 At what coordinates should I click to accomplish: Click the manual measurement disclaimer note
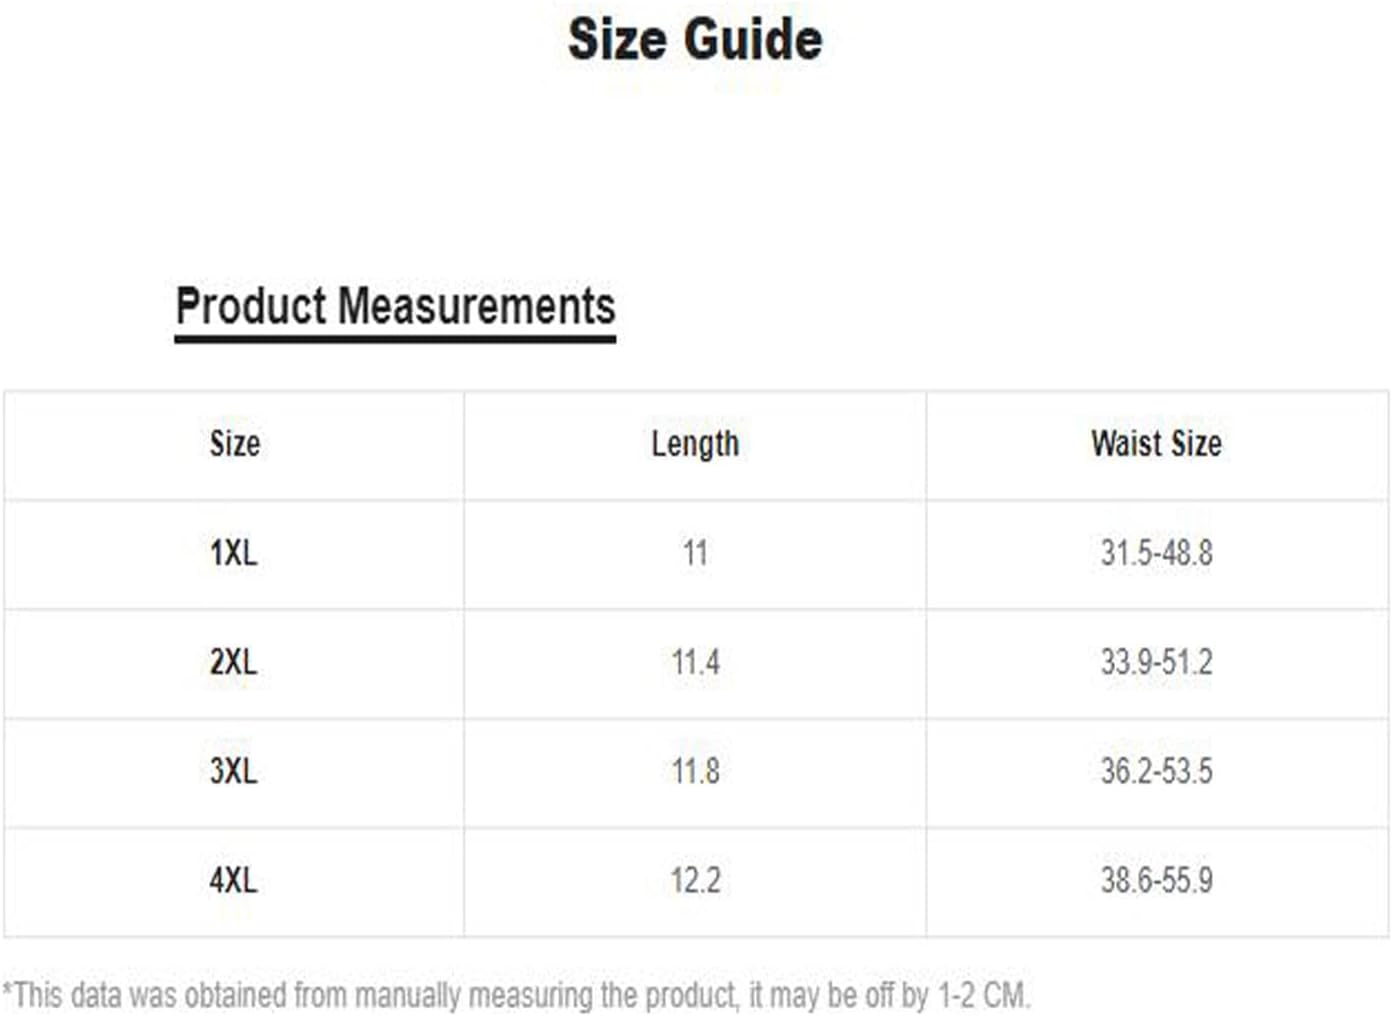(x=516, y=996)
